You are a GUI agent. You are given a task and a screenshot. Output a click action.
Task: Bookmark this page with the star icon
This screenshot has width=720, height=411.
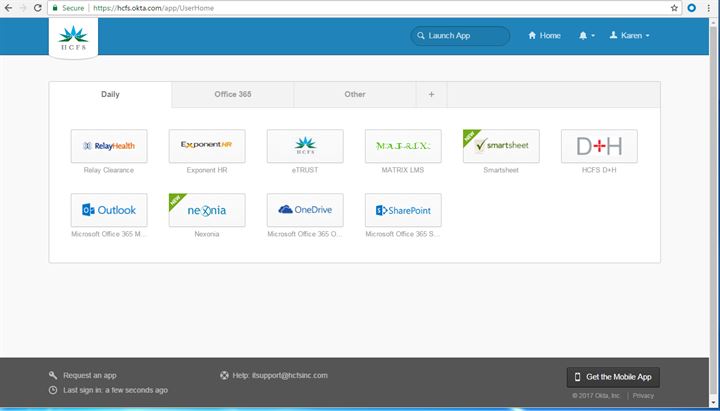click(675, 7)
